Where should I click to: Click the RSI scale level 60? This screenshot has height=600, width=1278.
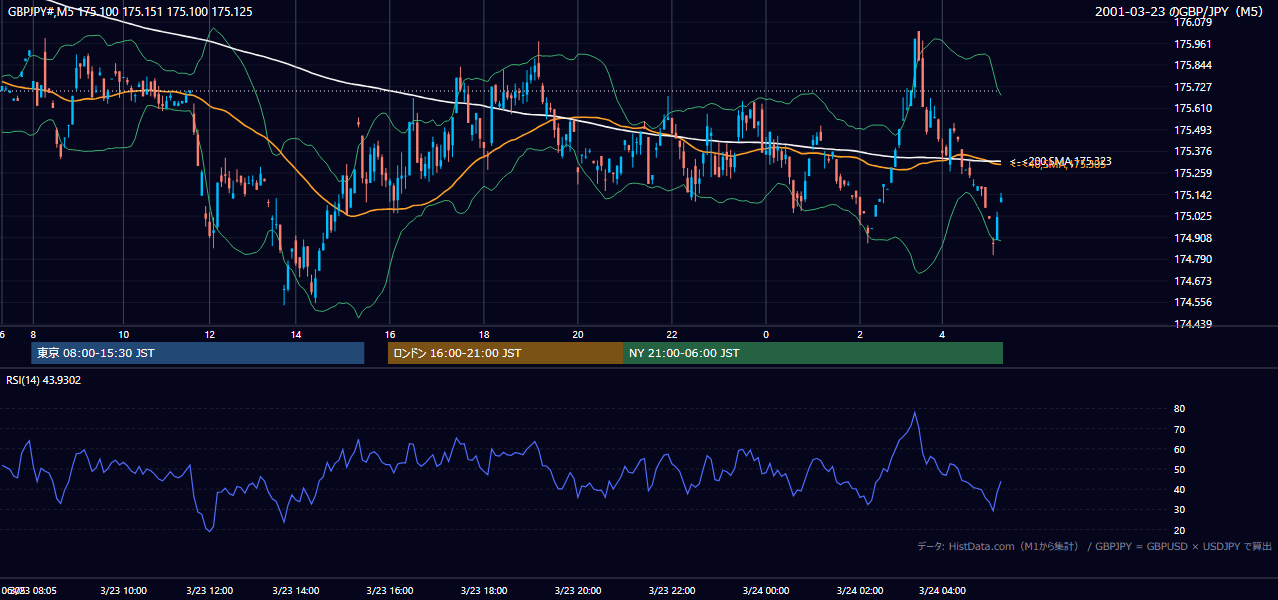tap(1180, 449)
